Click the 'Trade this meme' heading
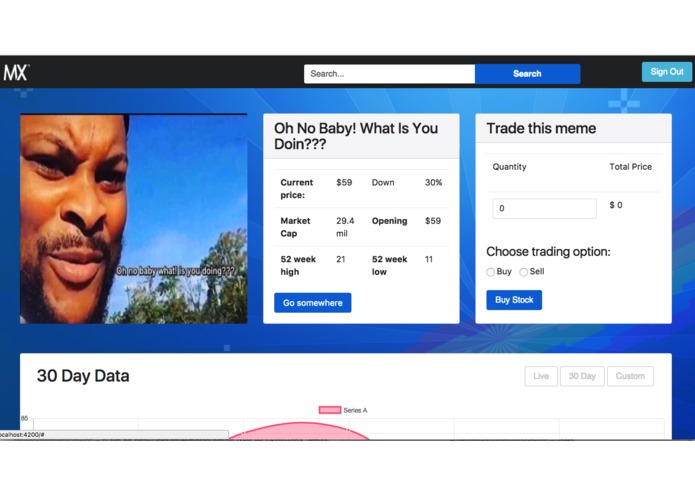 (x=541, y=128)
